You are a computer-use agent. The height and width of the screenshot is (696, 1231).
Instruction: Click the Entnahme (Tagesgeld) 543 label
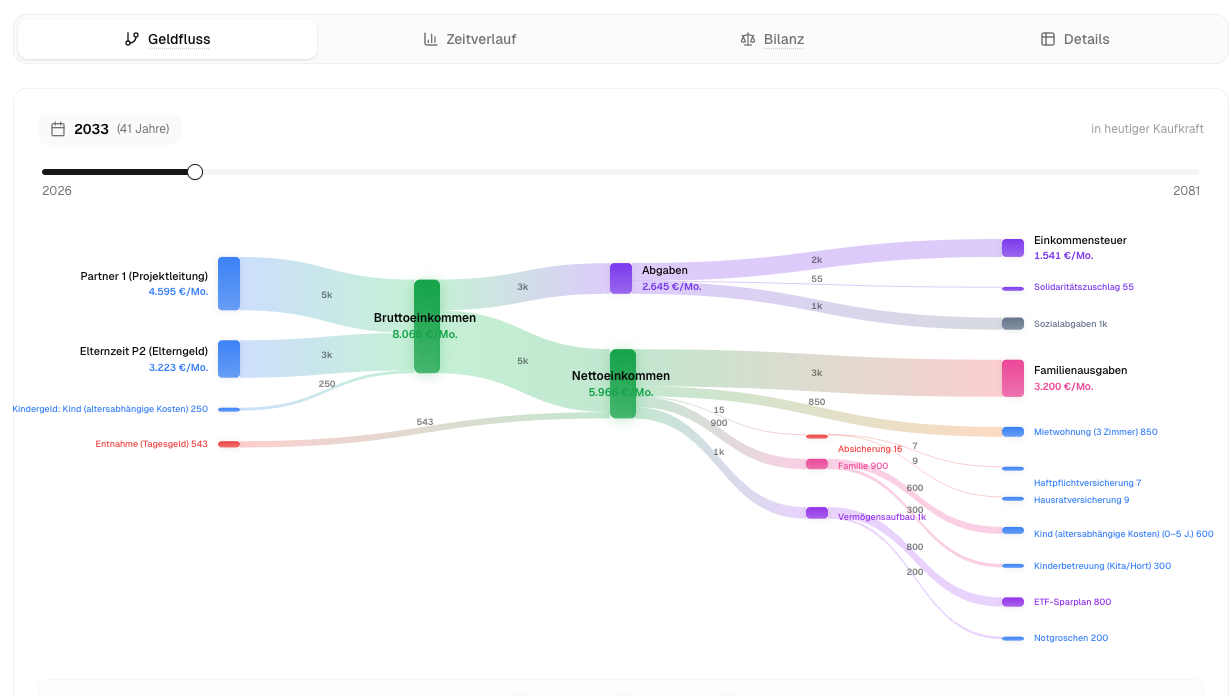(152, 444)
